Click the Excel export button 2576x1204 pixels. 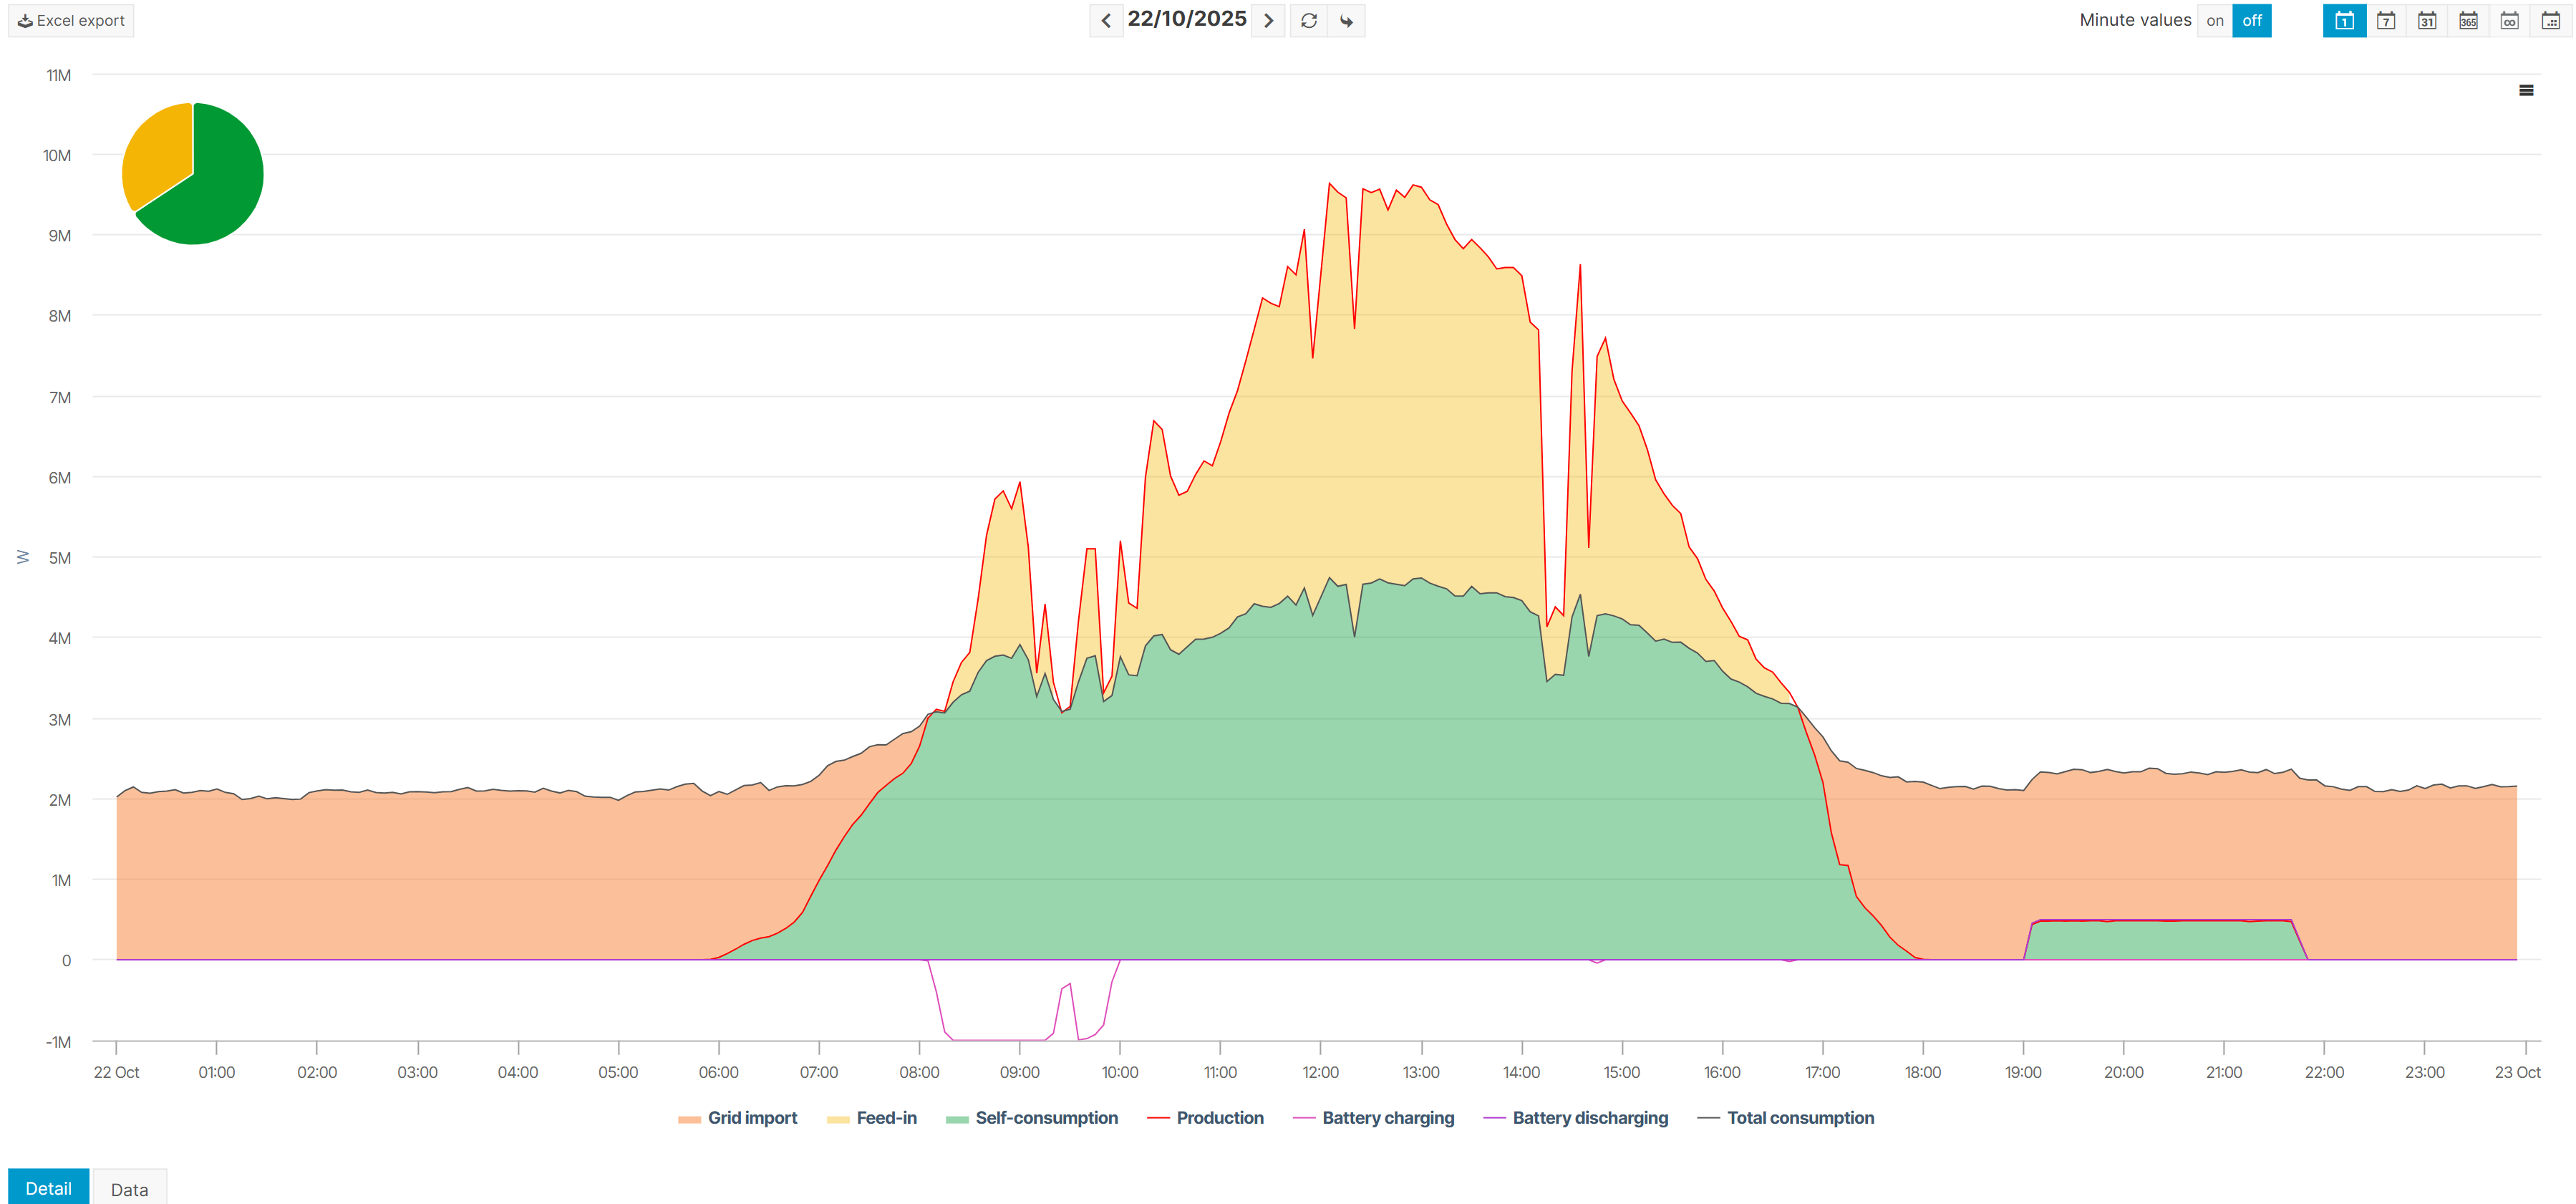tap(71, 20)
